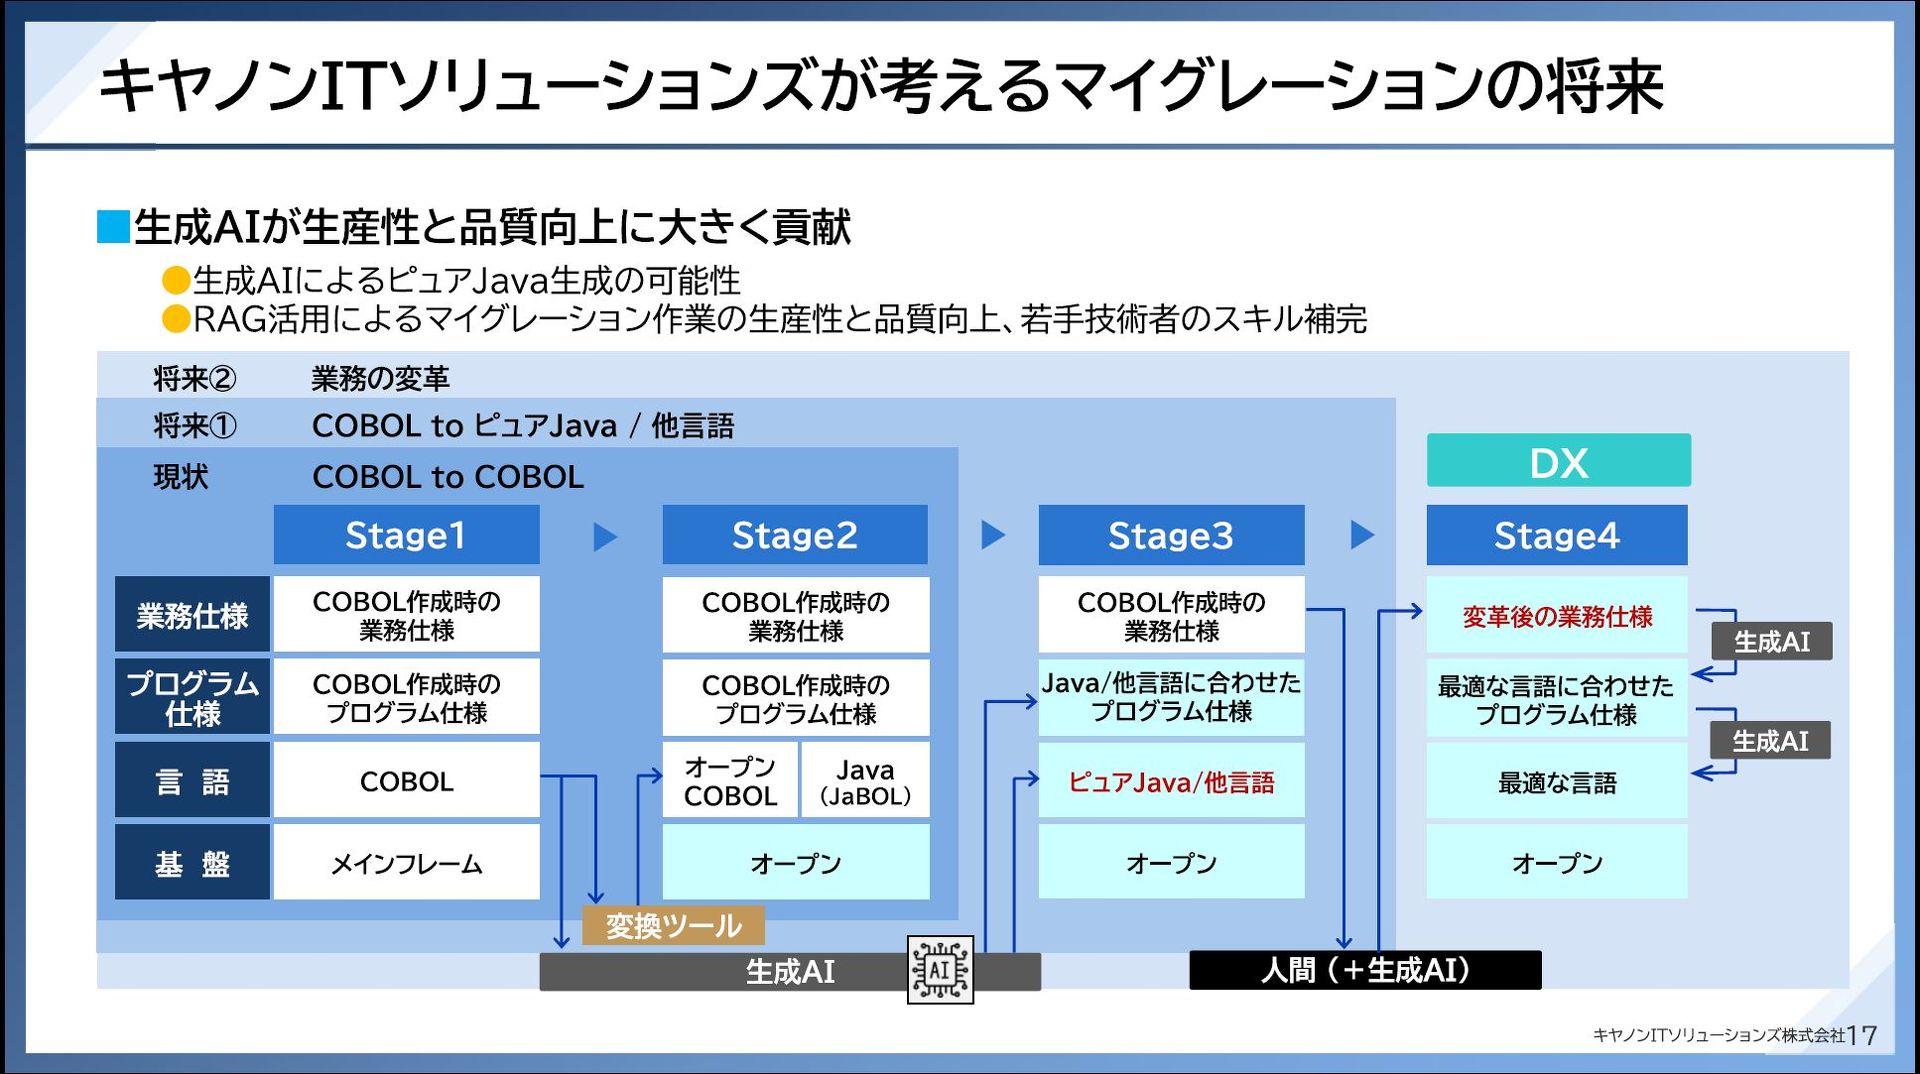Click the 業務の変革 text
Image resolution: width=1920 pixels, height=1074 pixels.
point(381,378)
